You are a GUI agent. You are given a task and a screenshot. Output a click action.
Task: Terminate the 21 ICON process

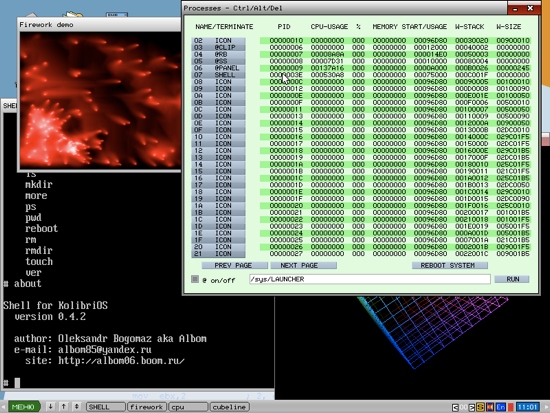[x=218, y=254]
